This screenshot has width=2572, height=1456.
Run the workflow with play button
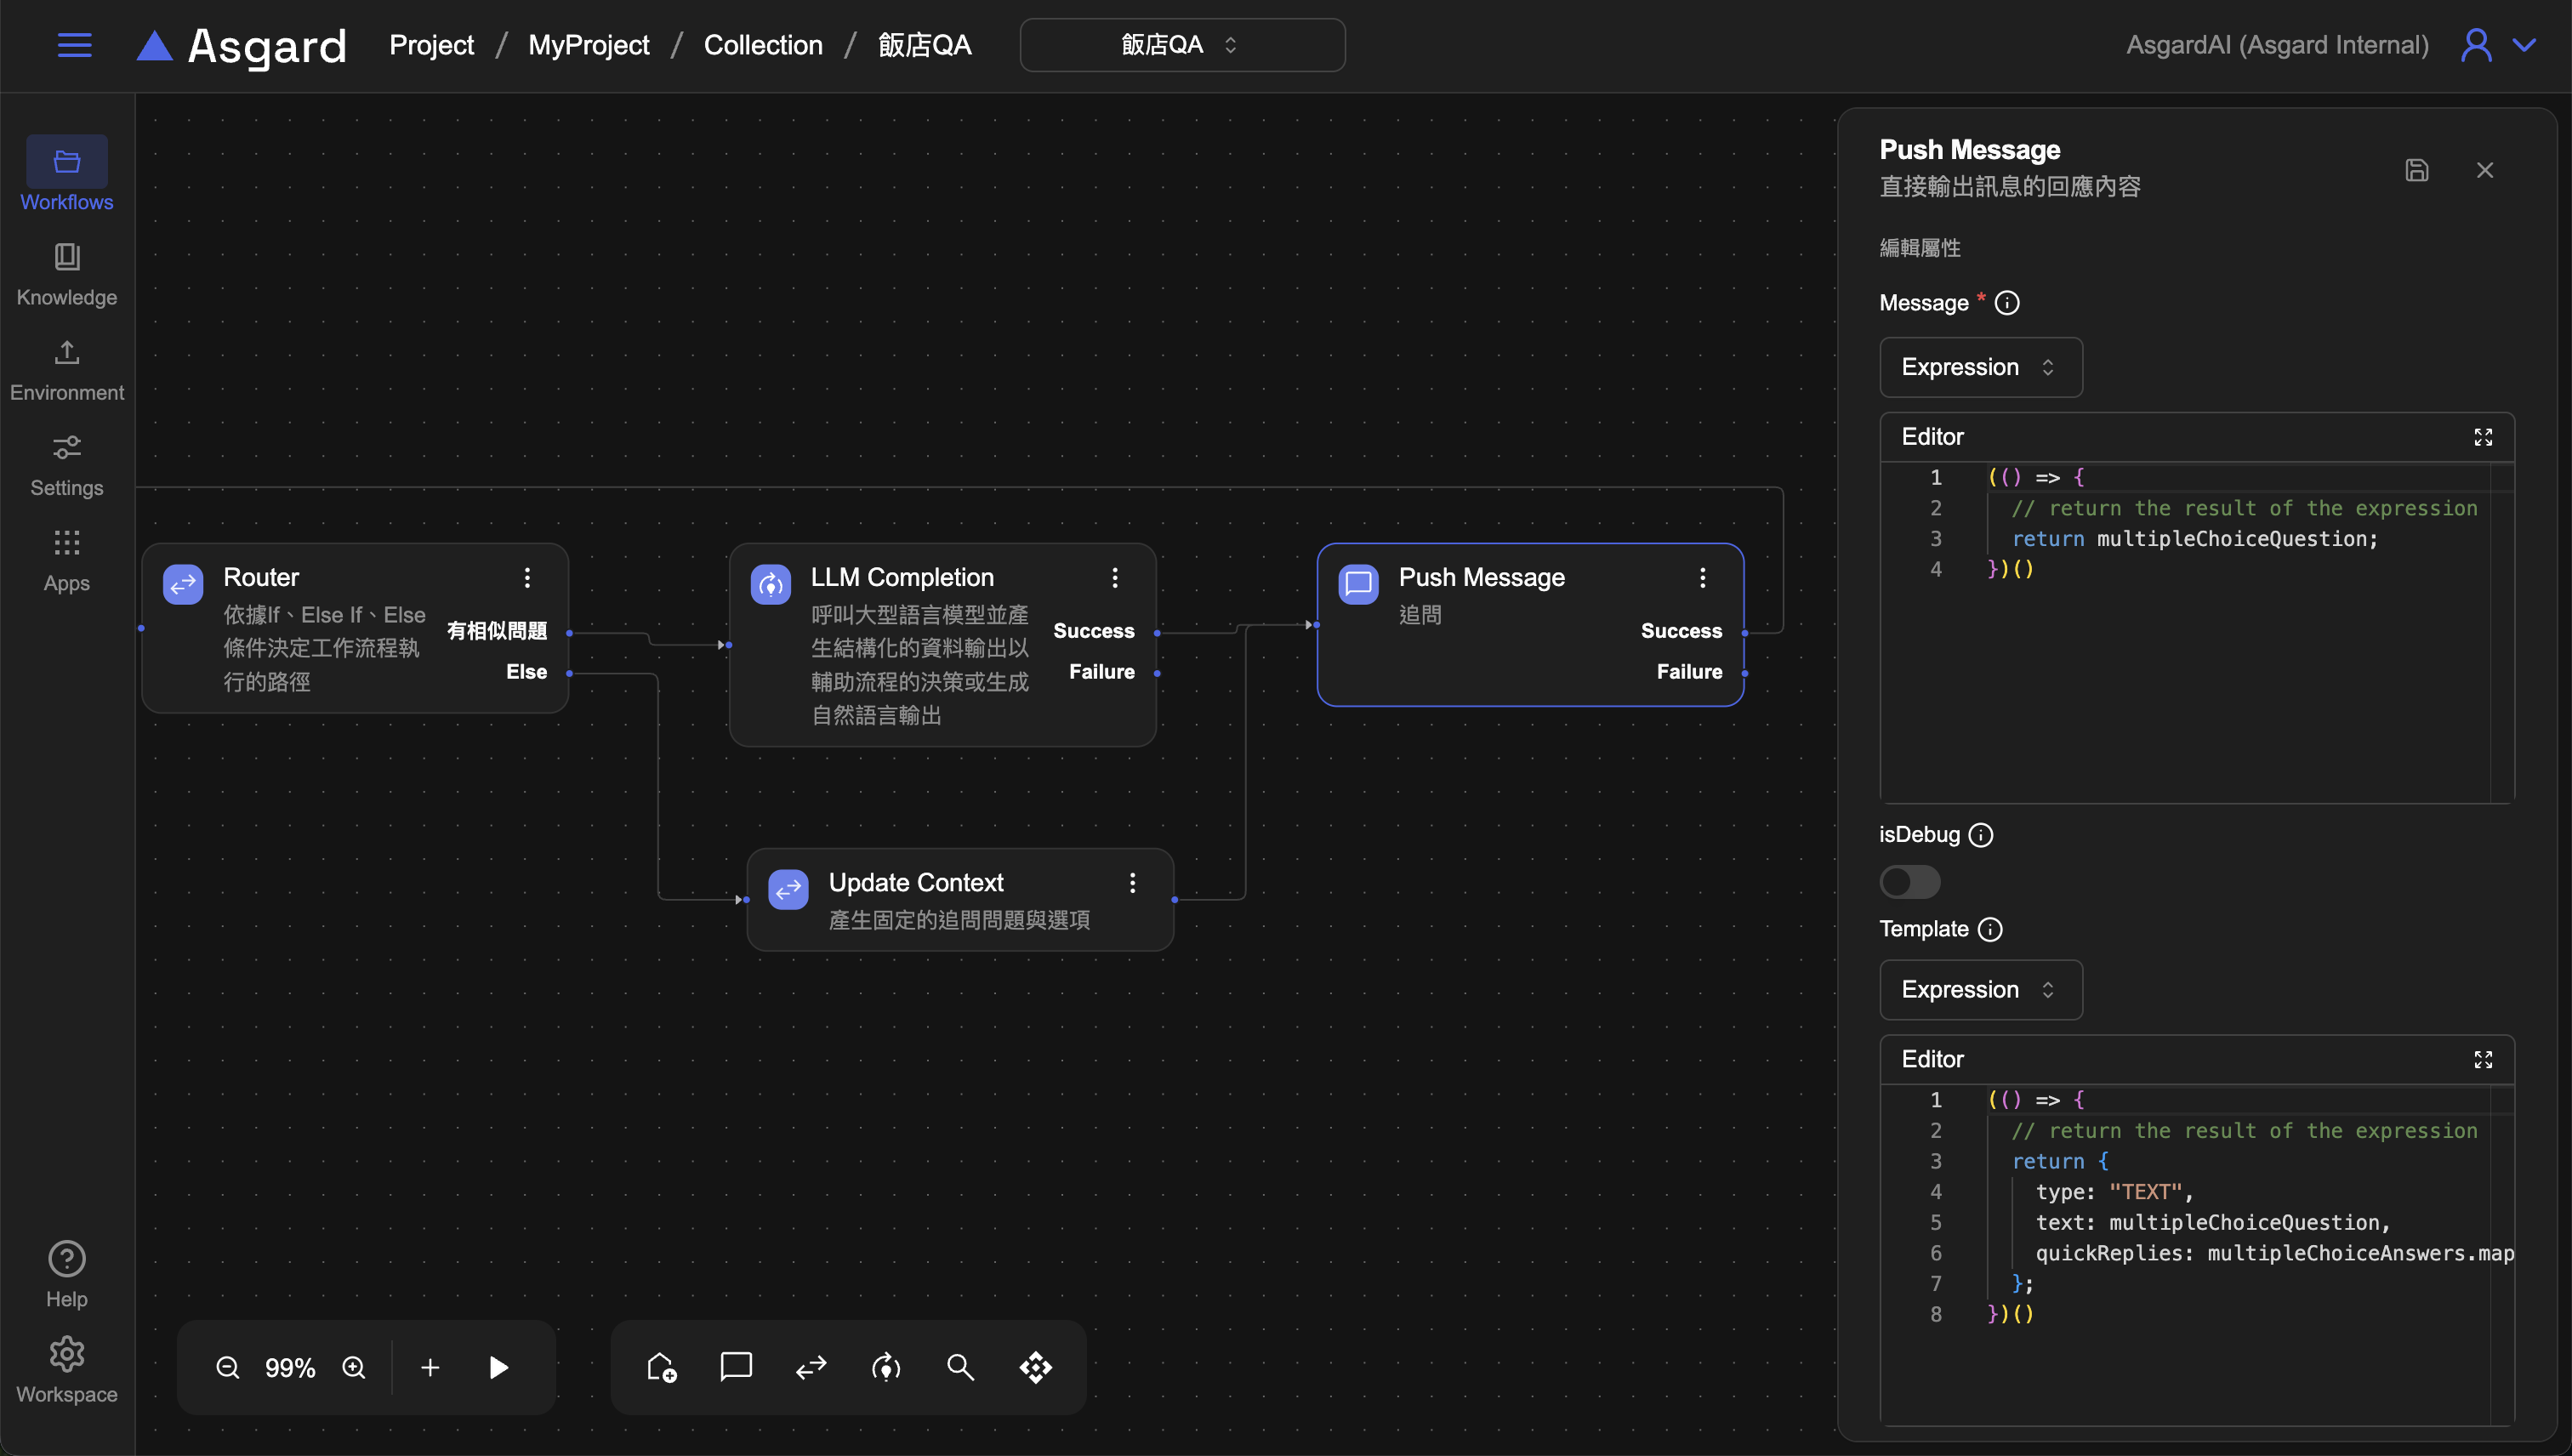click(x=498, y=1367)
